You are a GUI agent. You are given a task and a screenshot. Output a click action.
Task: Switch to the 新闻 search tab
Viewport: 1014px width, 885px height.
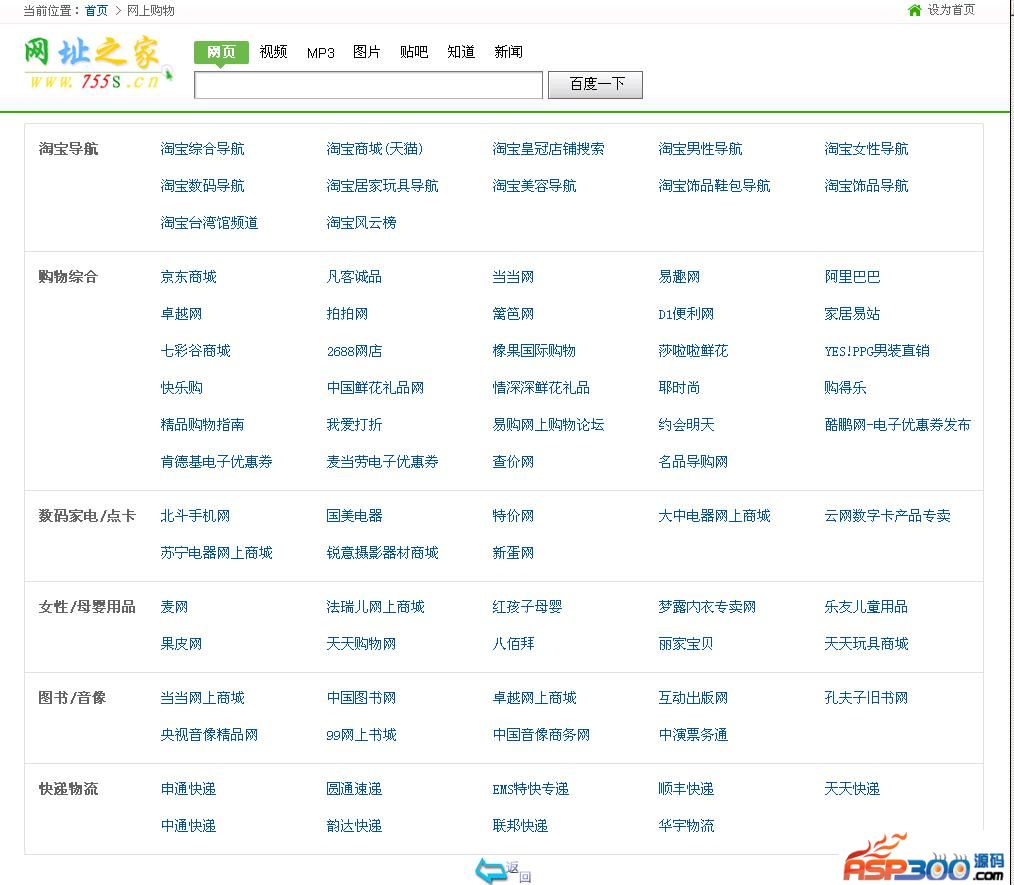pyautogui.click(x=508, y=52)
